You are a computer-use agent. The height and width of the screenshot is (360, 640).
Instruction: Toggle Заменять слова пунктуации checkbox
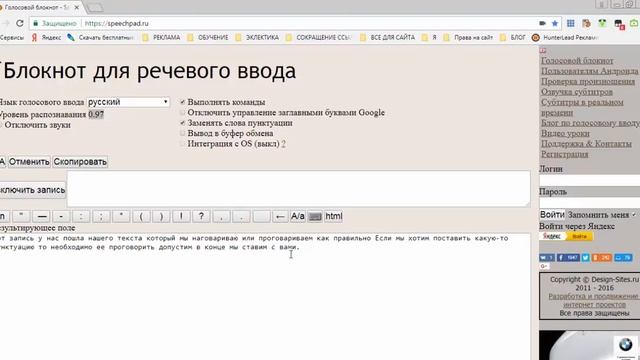point(182,123)
